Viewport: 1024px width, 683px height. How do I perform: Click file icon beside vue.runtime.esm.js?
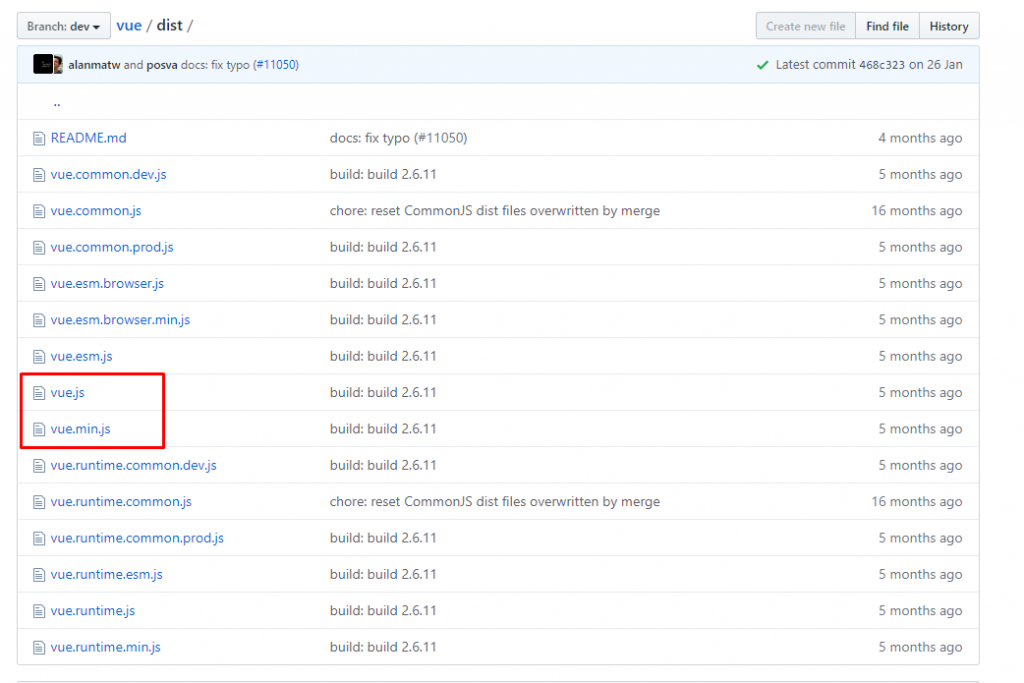(39, 575)
